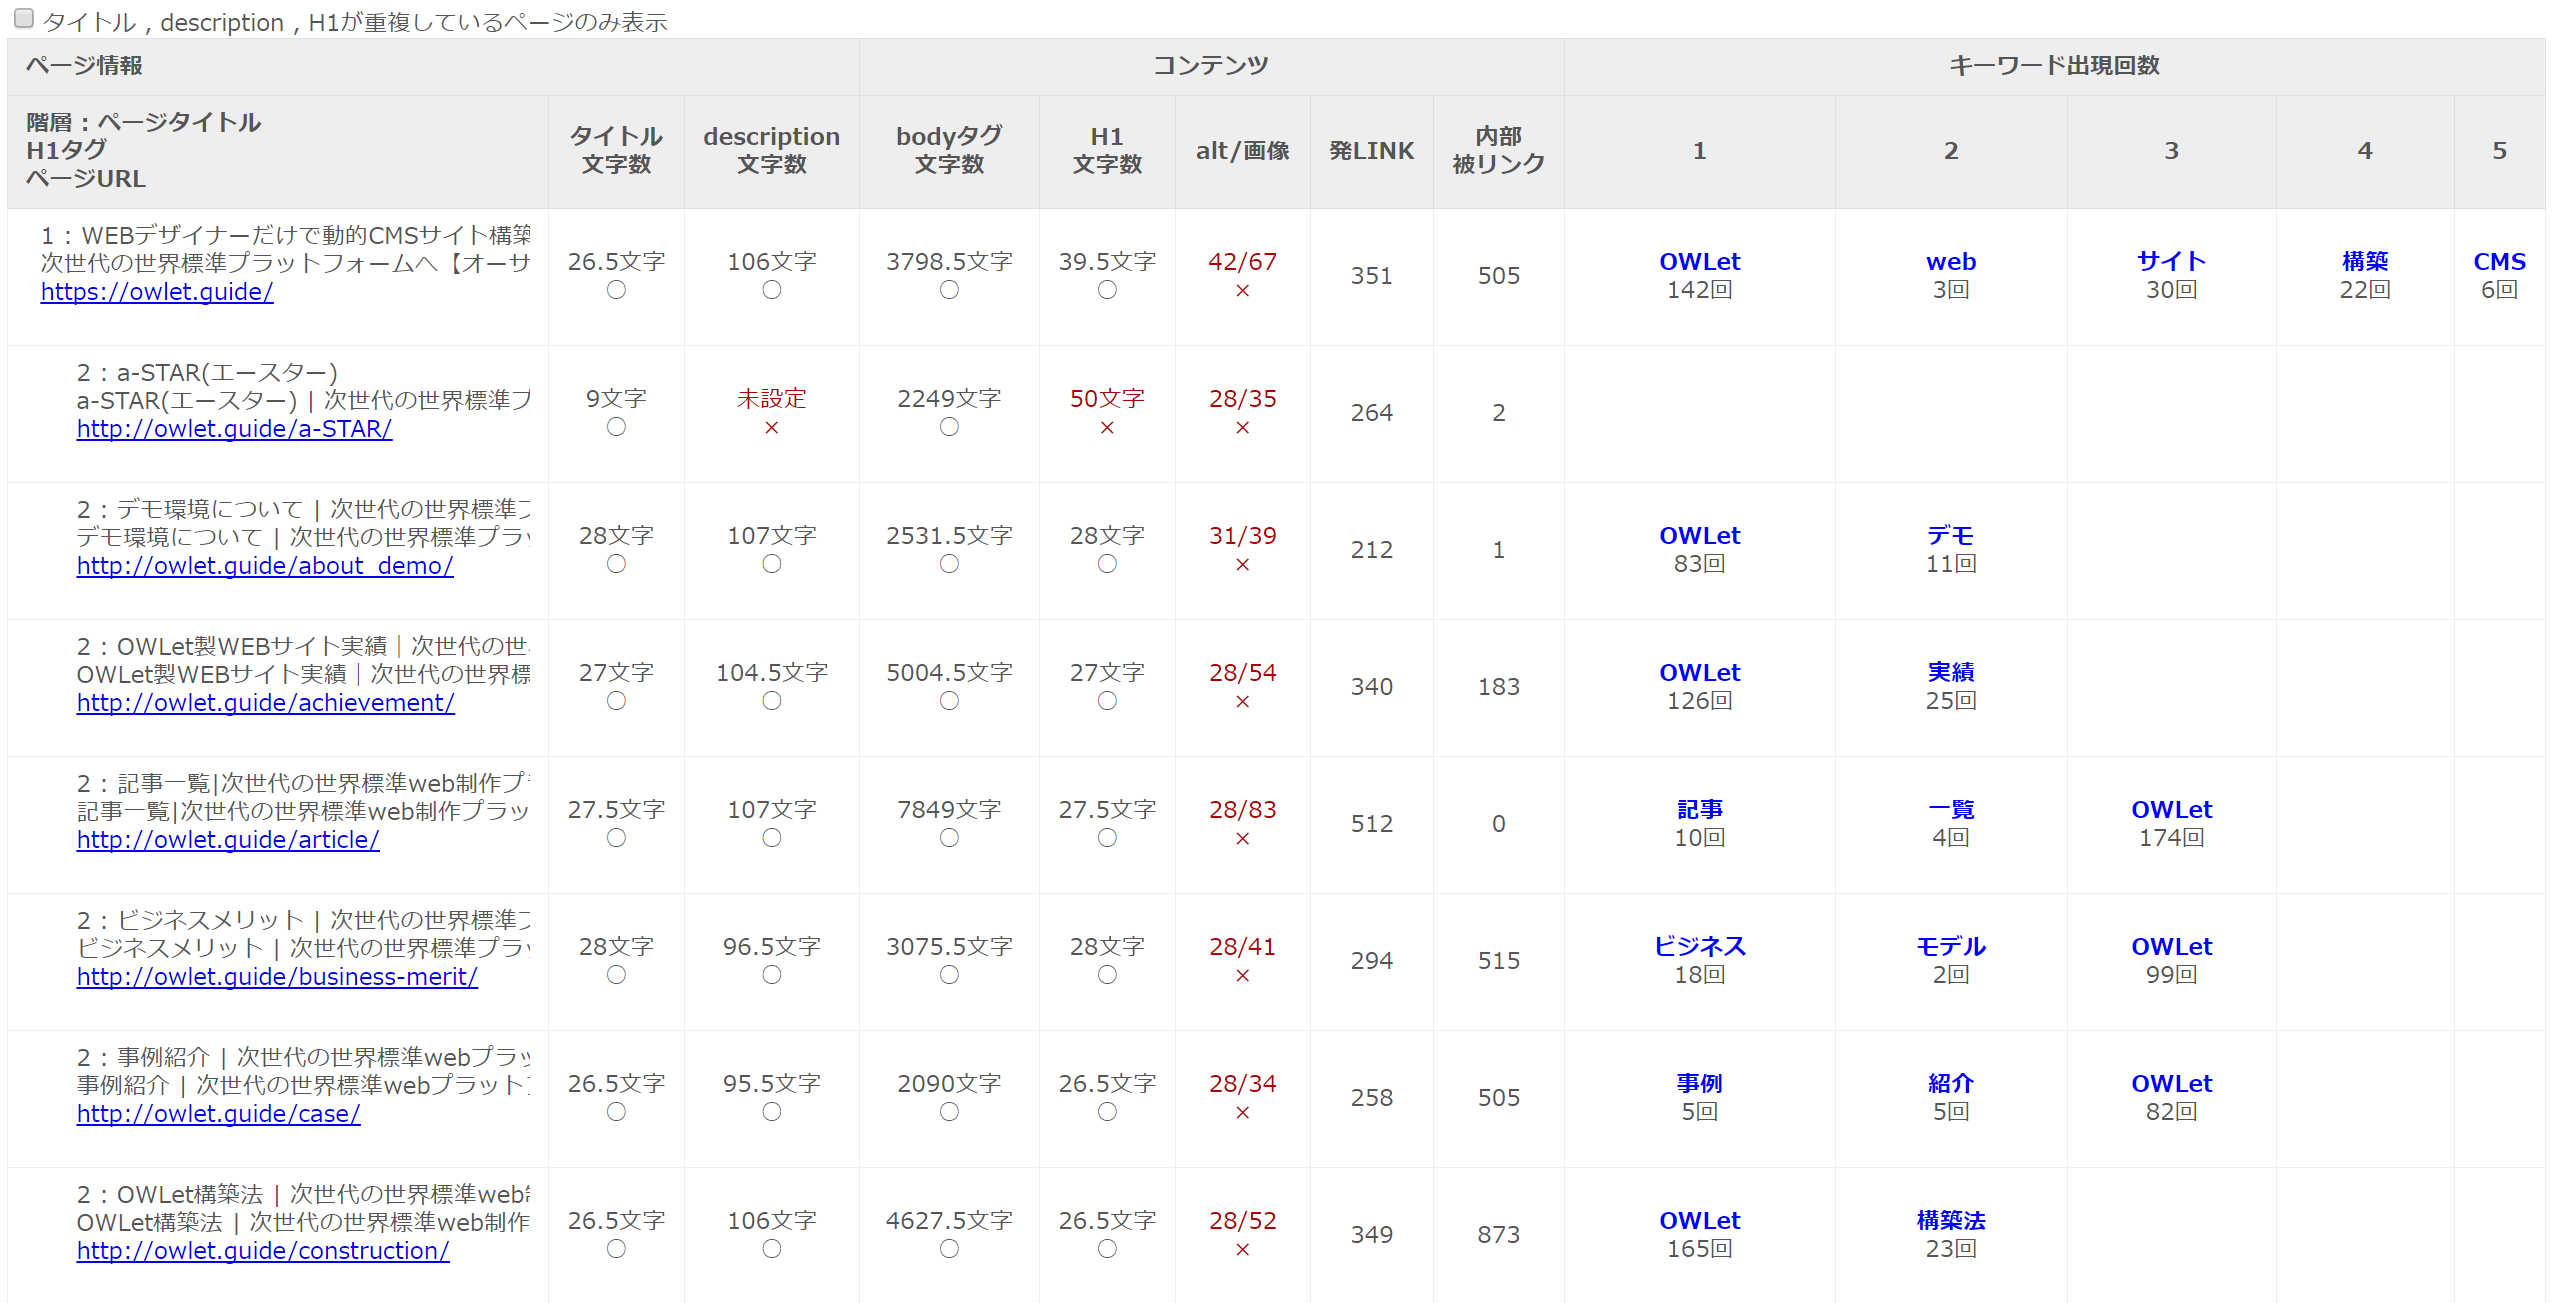Viewport: 2555px width, 1303px height.
Task: Click the red × under 未設定 description
Action: [771, 428]
